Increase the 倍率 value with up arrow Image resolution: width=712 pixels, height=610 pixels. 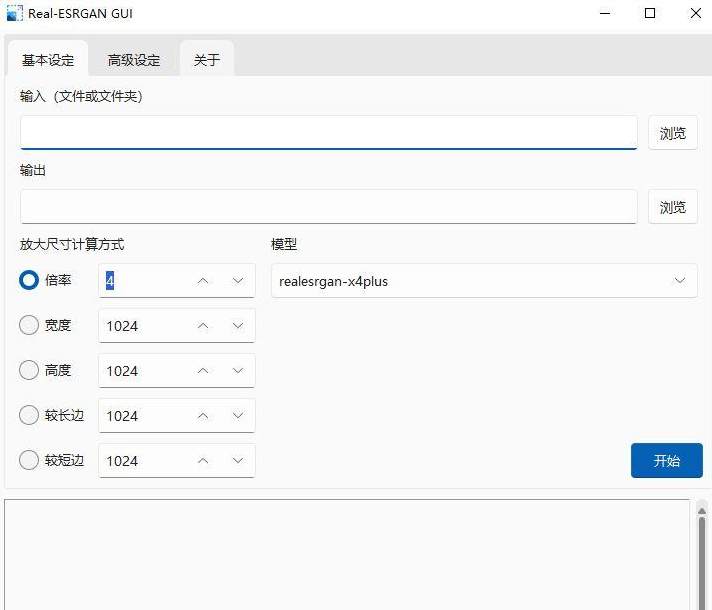[203, 281]
